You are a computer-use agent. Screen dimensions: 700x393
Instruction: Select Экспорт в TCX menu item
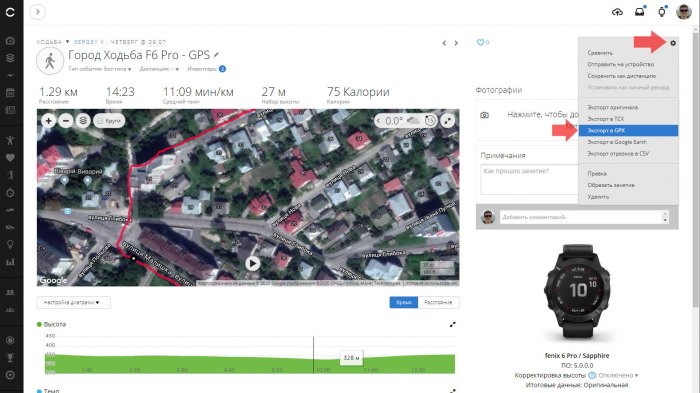[x=605, y=119]
